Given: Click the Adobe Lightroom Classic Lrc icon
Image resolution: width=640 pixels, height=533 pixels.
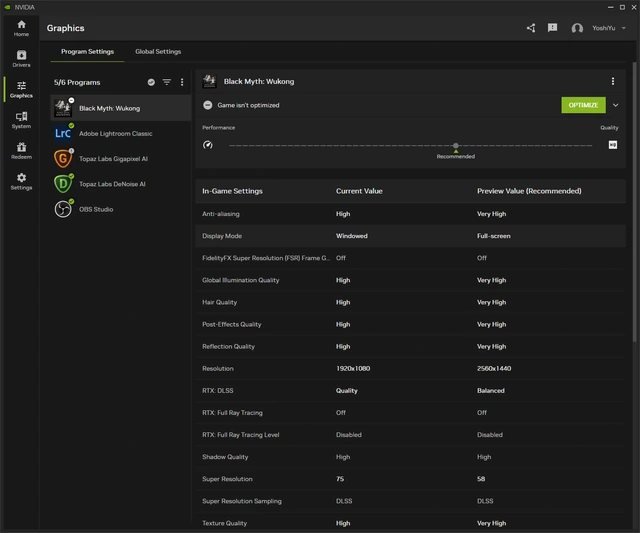Looking at the screenshot, I should click(63, 133).
